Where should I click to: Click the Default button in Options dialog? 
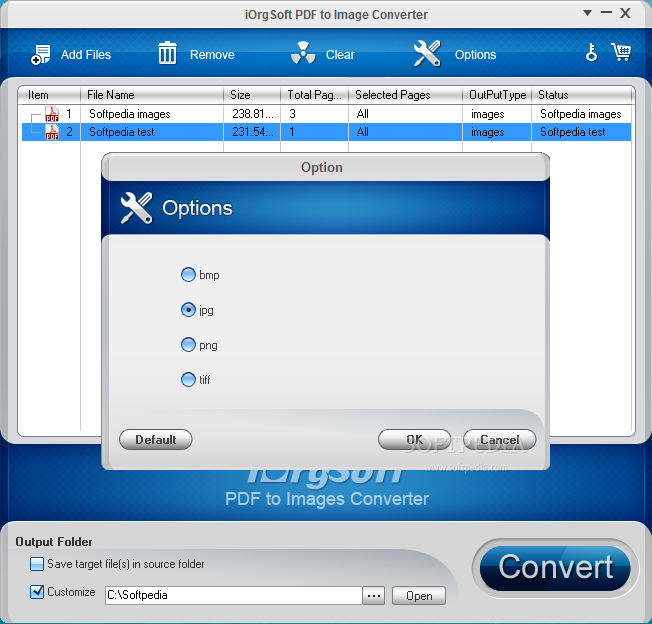[x=156, y=439]
